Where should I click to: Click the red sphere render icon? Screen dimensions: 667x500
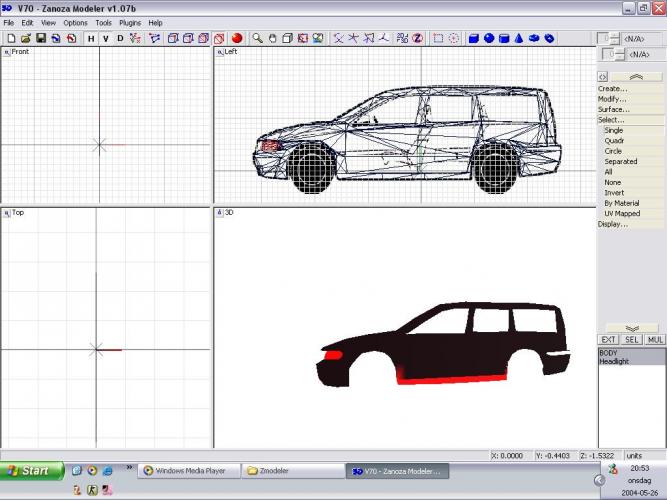tap(238, 38)
